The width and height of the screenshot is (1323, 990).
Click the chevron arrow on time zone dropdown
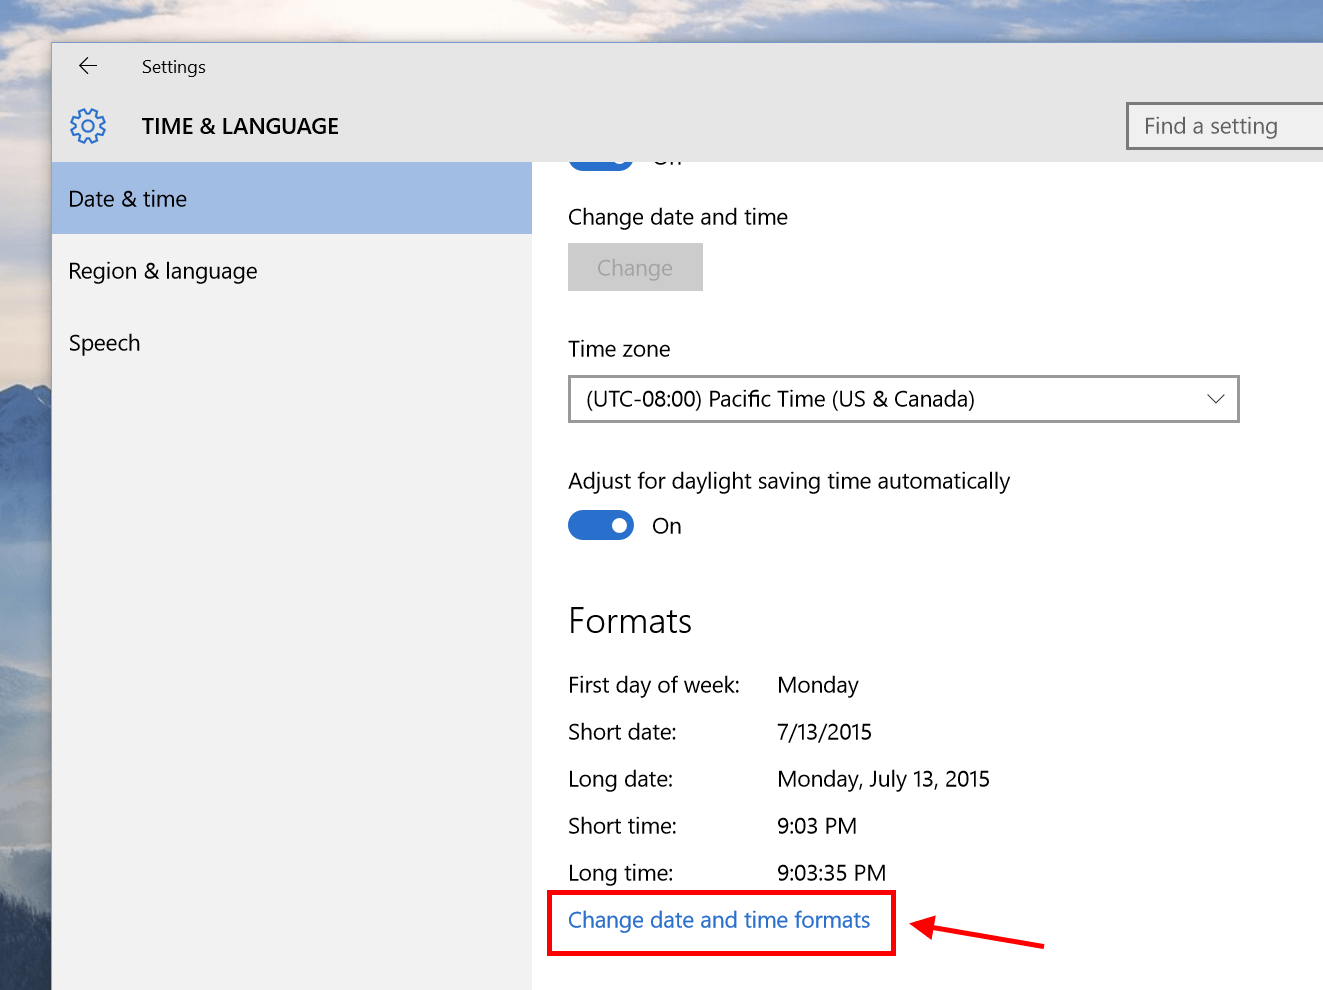[x=1215, y=399]
